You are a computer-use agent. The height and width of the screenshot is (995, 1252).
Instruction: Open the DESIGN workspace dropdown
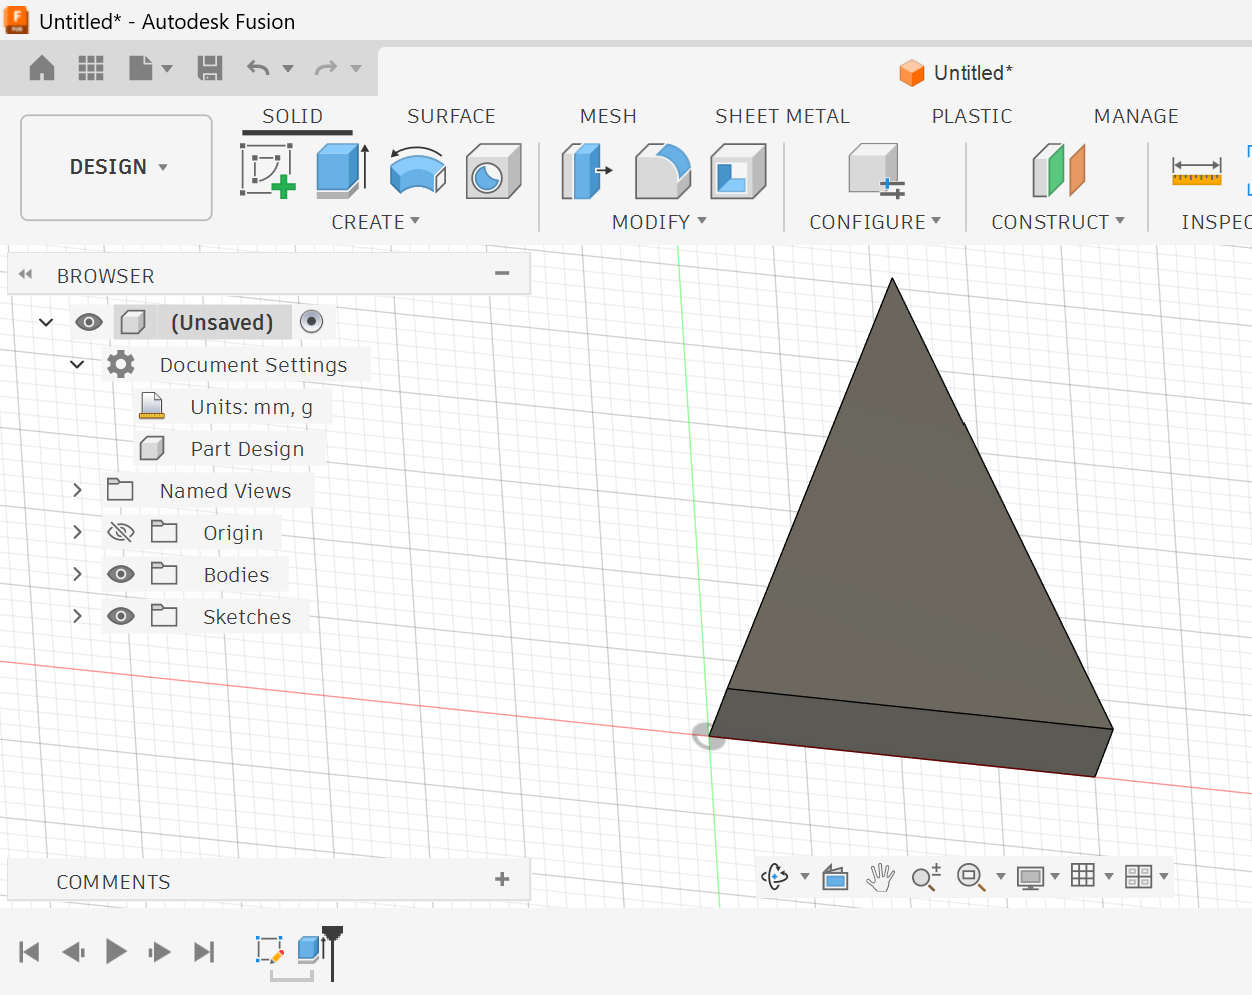pyautogui.click(x=117, y=167)
